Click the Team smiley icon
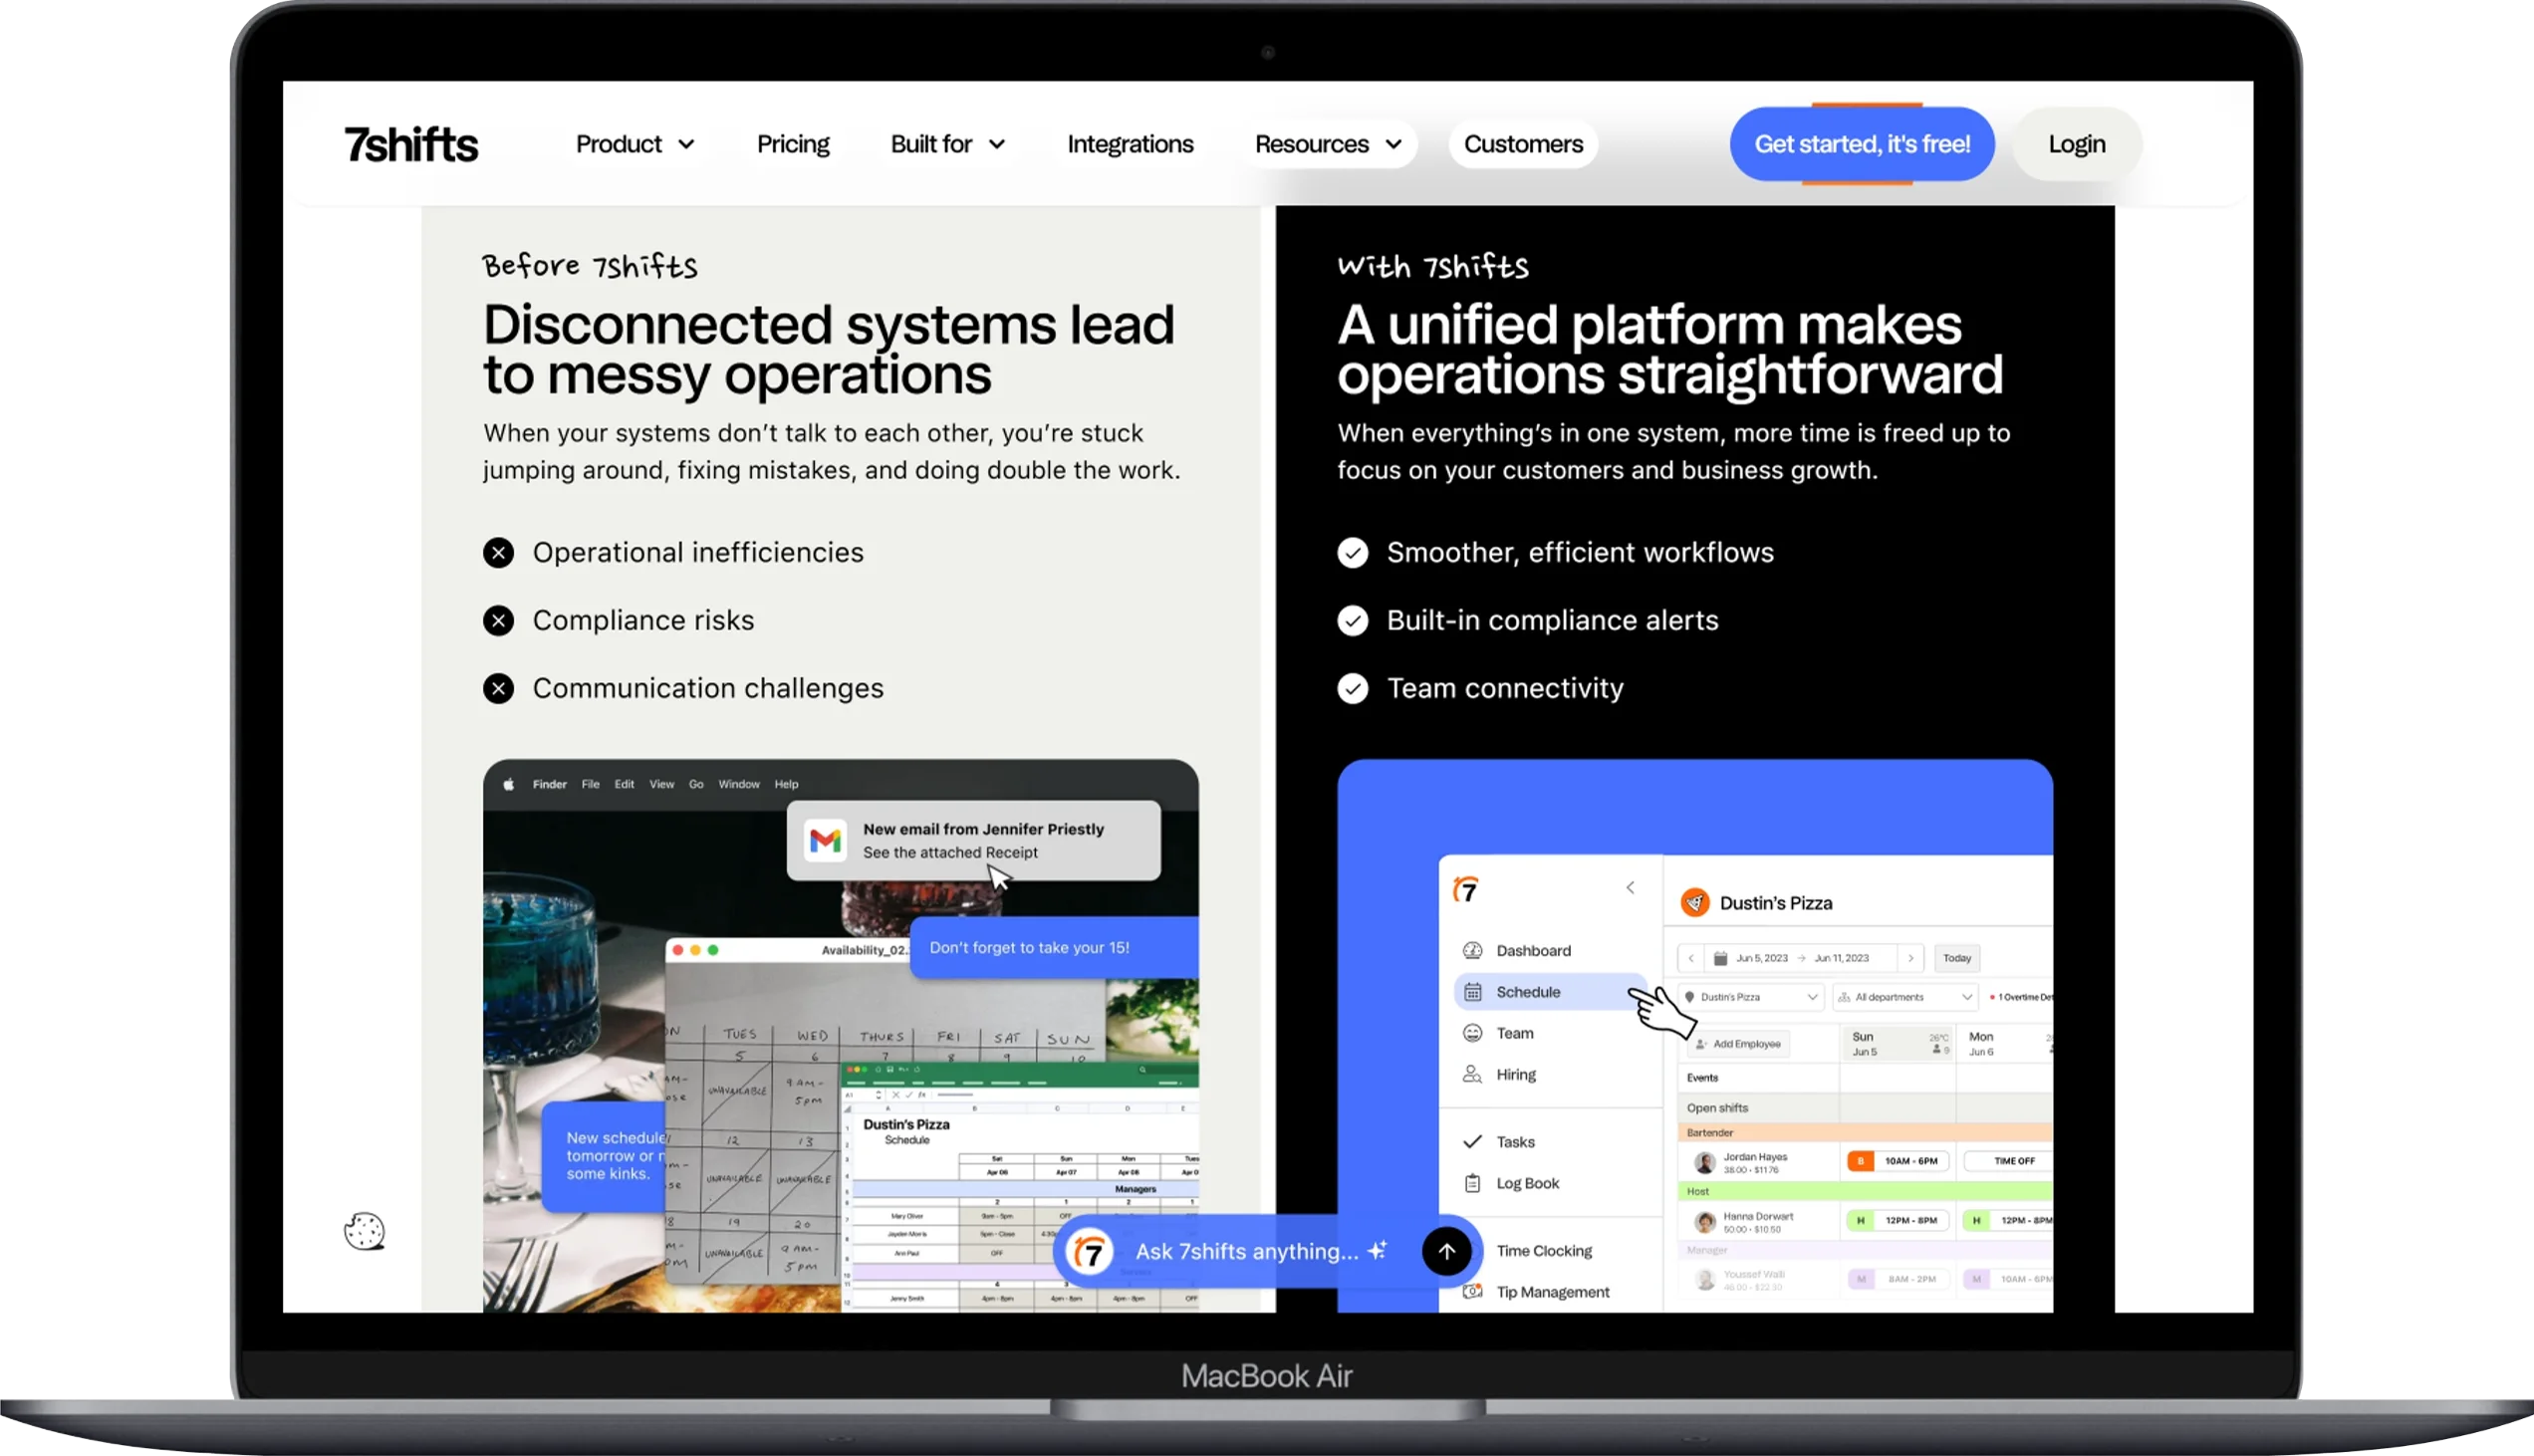The image size is (2534, 1456). click(1472, 1033)
